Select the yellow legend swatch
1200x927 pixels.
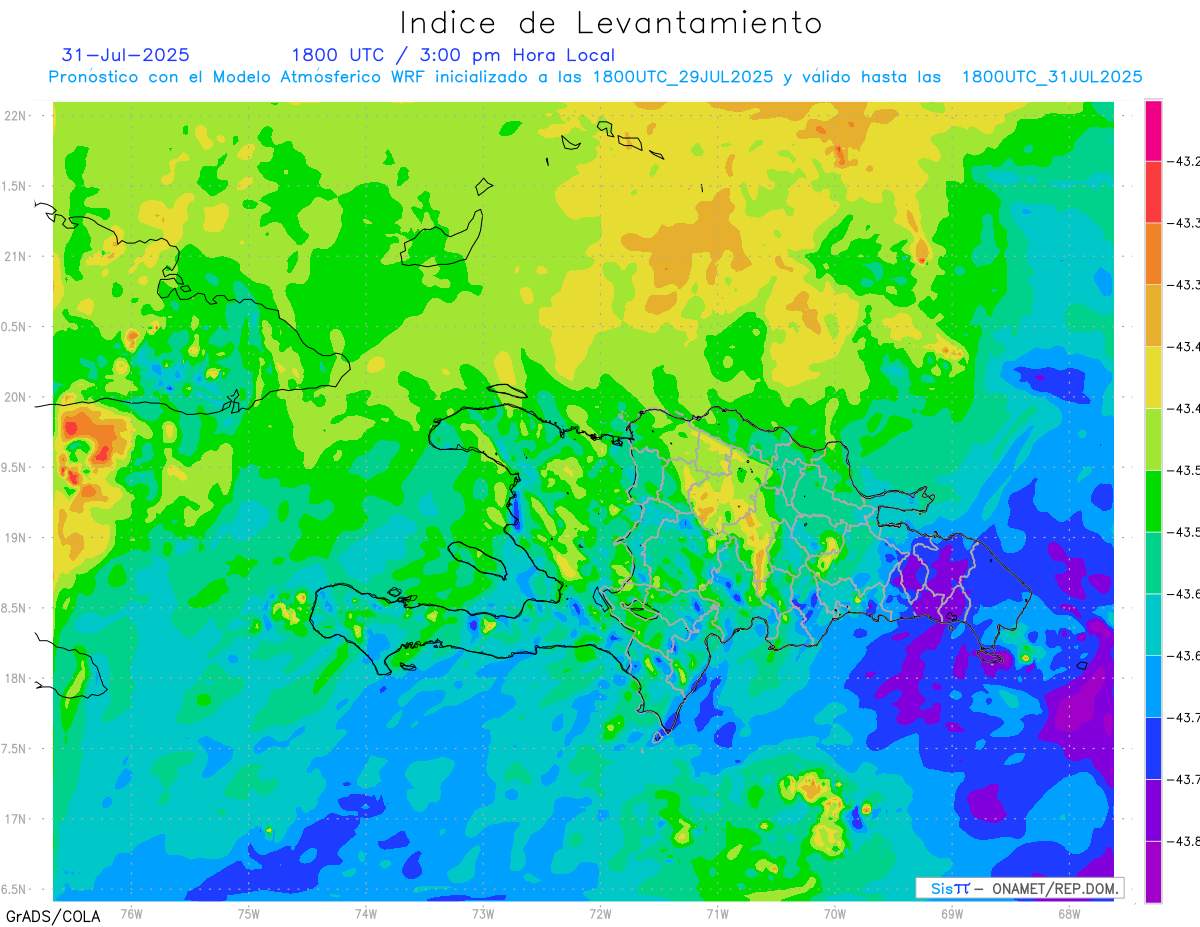click(x=1153, y=377)
